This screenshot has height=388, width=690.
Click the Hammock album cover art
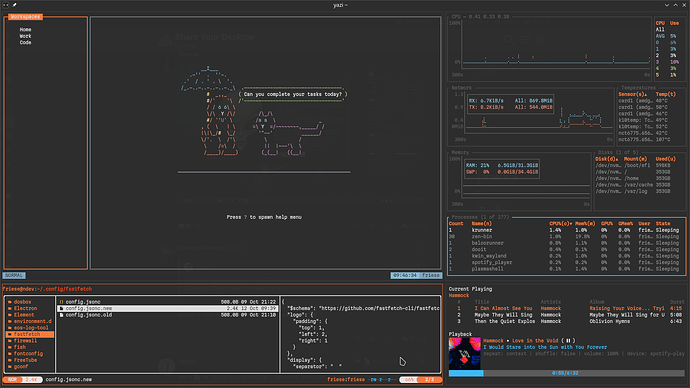(x=465, y=353)
